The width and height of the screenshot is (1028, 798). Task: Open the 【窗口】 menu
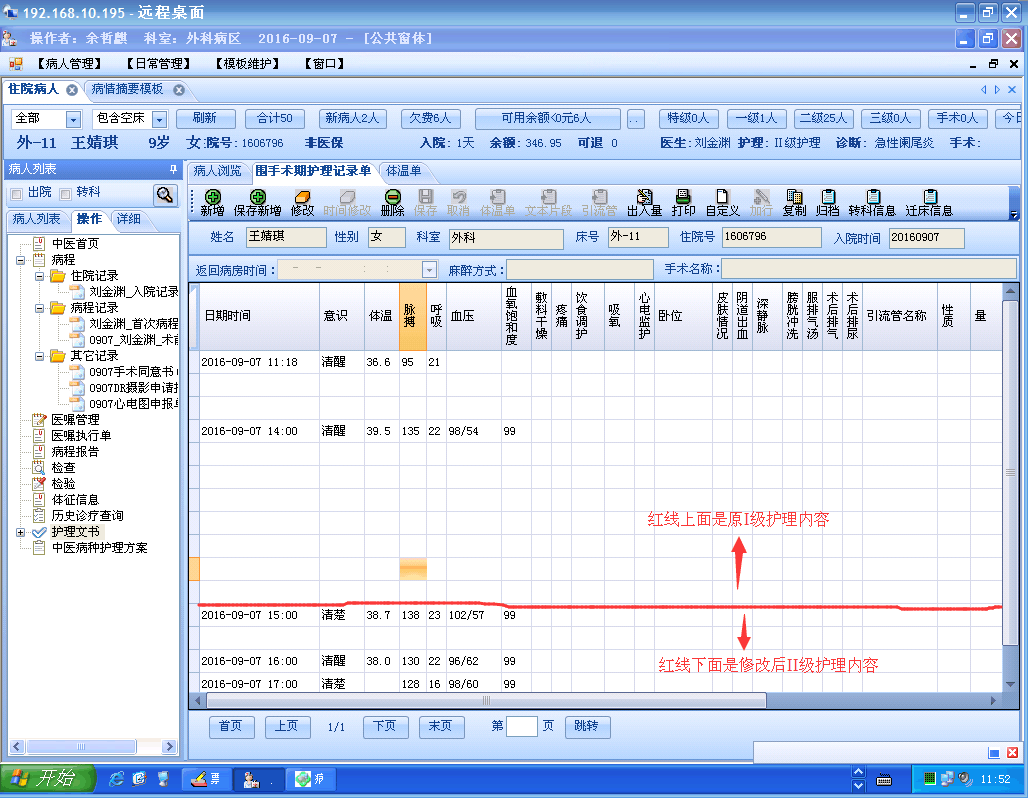coord(325,64)
